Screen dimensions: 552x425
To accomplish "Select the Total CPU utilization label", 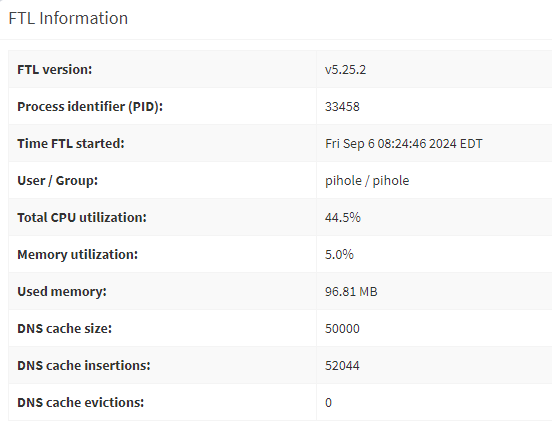I will (x=82, y=218).
